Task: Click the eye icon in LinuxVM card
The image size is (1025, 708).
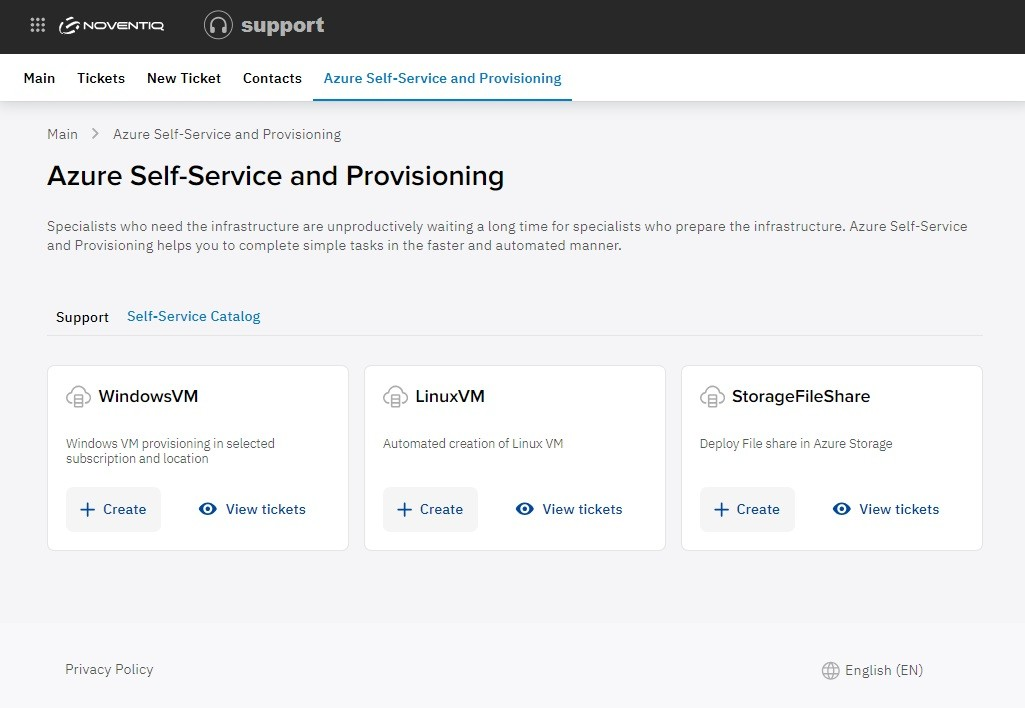Action: (524, 509)
